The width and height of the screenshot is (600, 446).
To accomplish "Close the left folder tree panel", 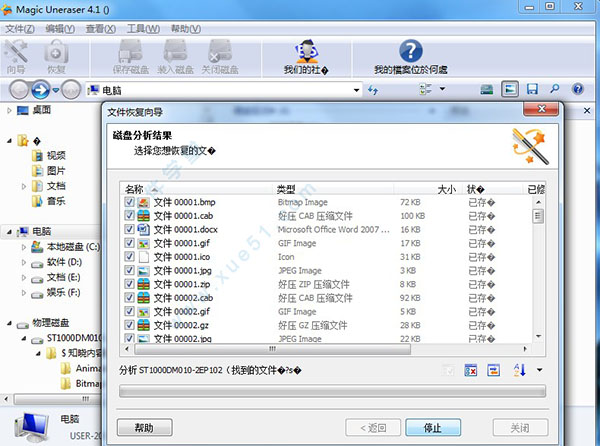I will (x=587, y=111).
